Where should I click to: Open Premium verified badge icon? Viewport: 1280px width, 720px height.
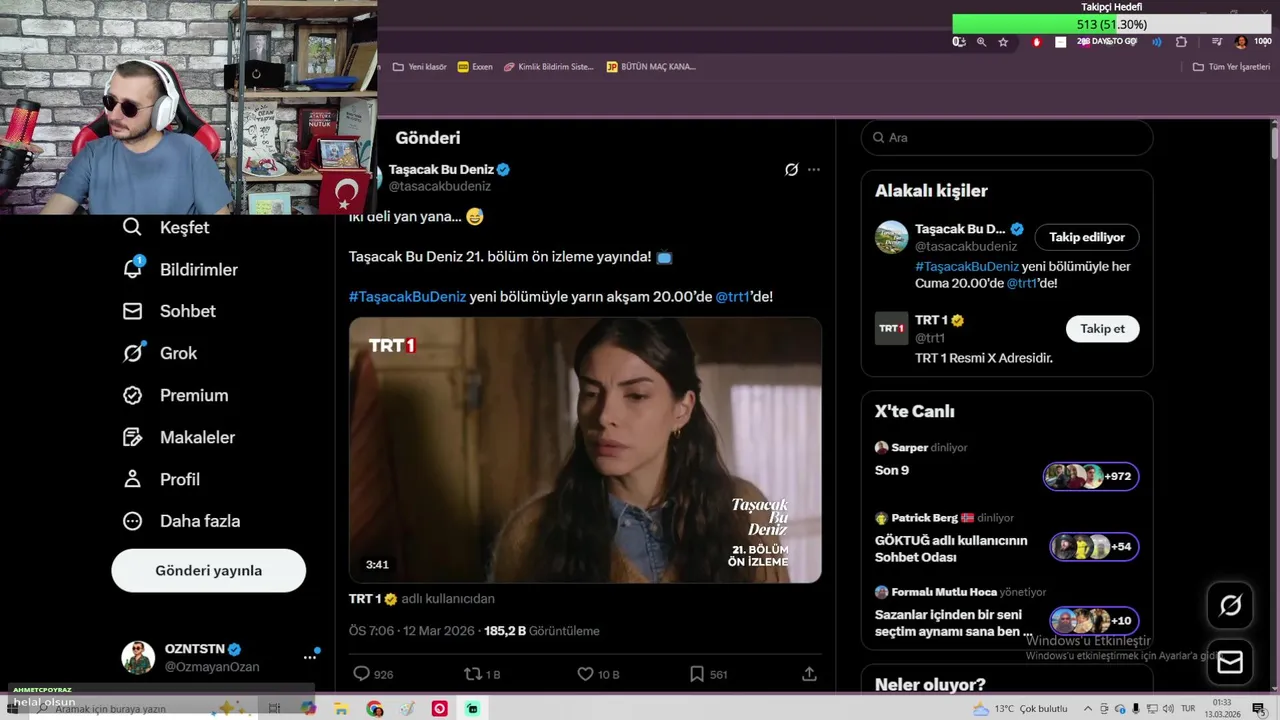(x=132, y=395)
